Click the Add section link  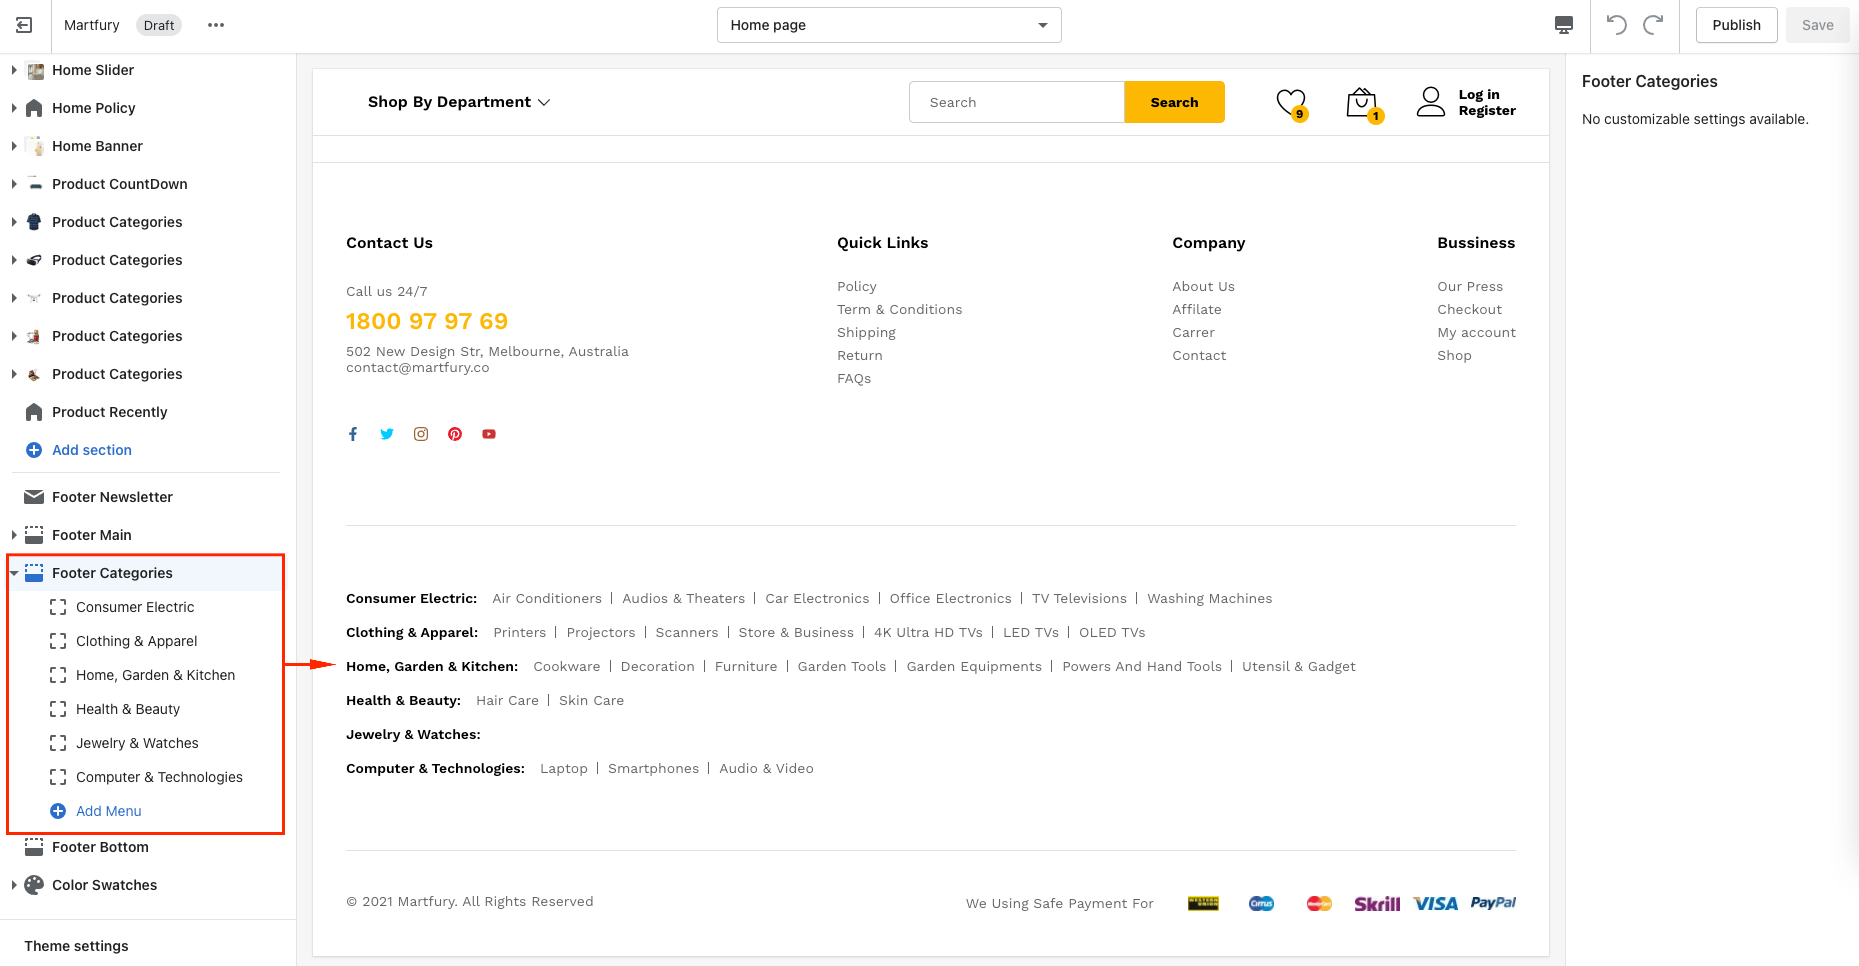(x=91, y=450)
